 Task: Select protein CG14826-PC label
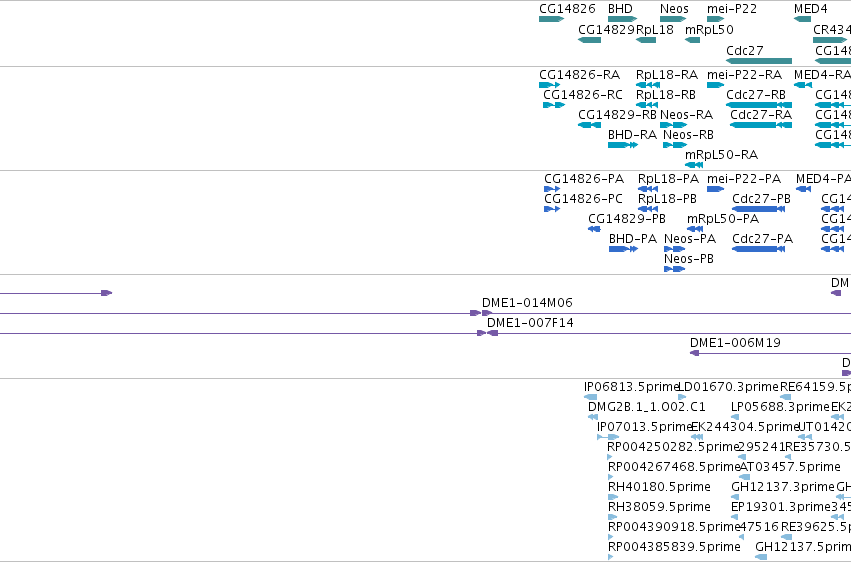(583, 199)
